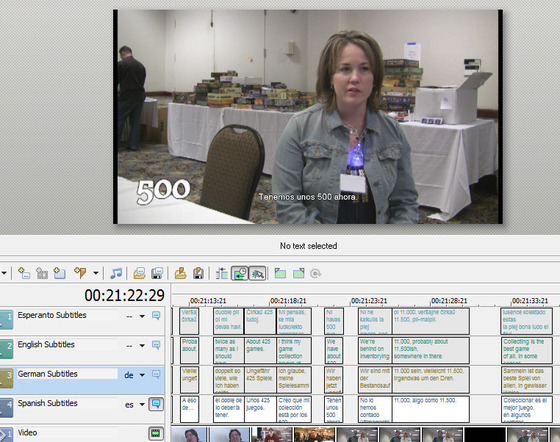The height and width of the screenshot is (442, 560).
Task: Select track 3 olive header number
Action: point(6,378)
